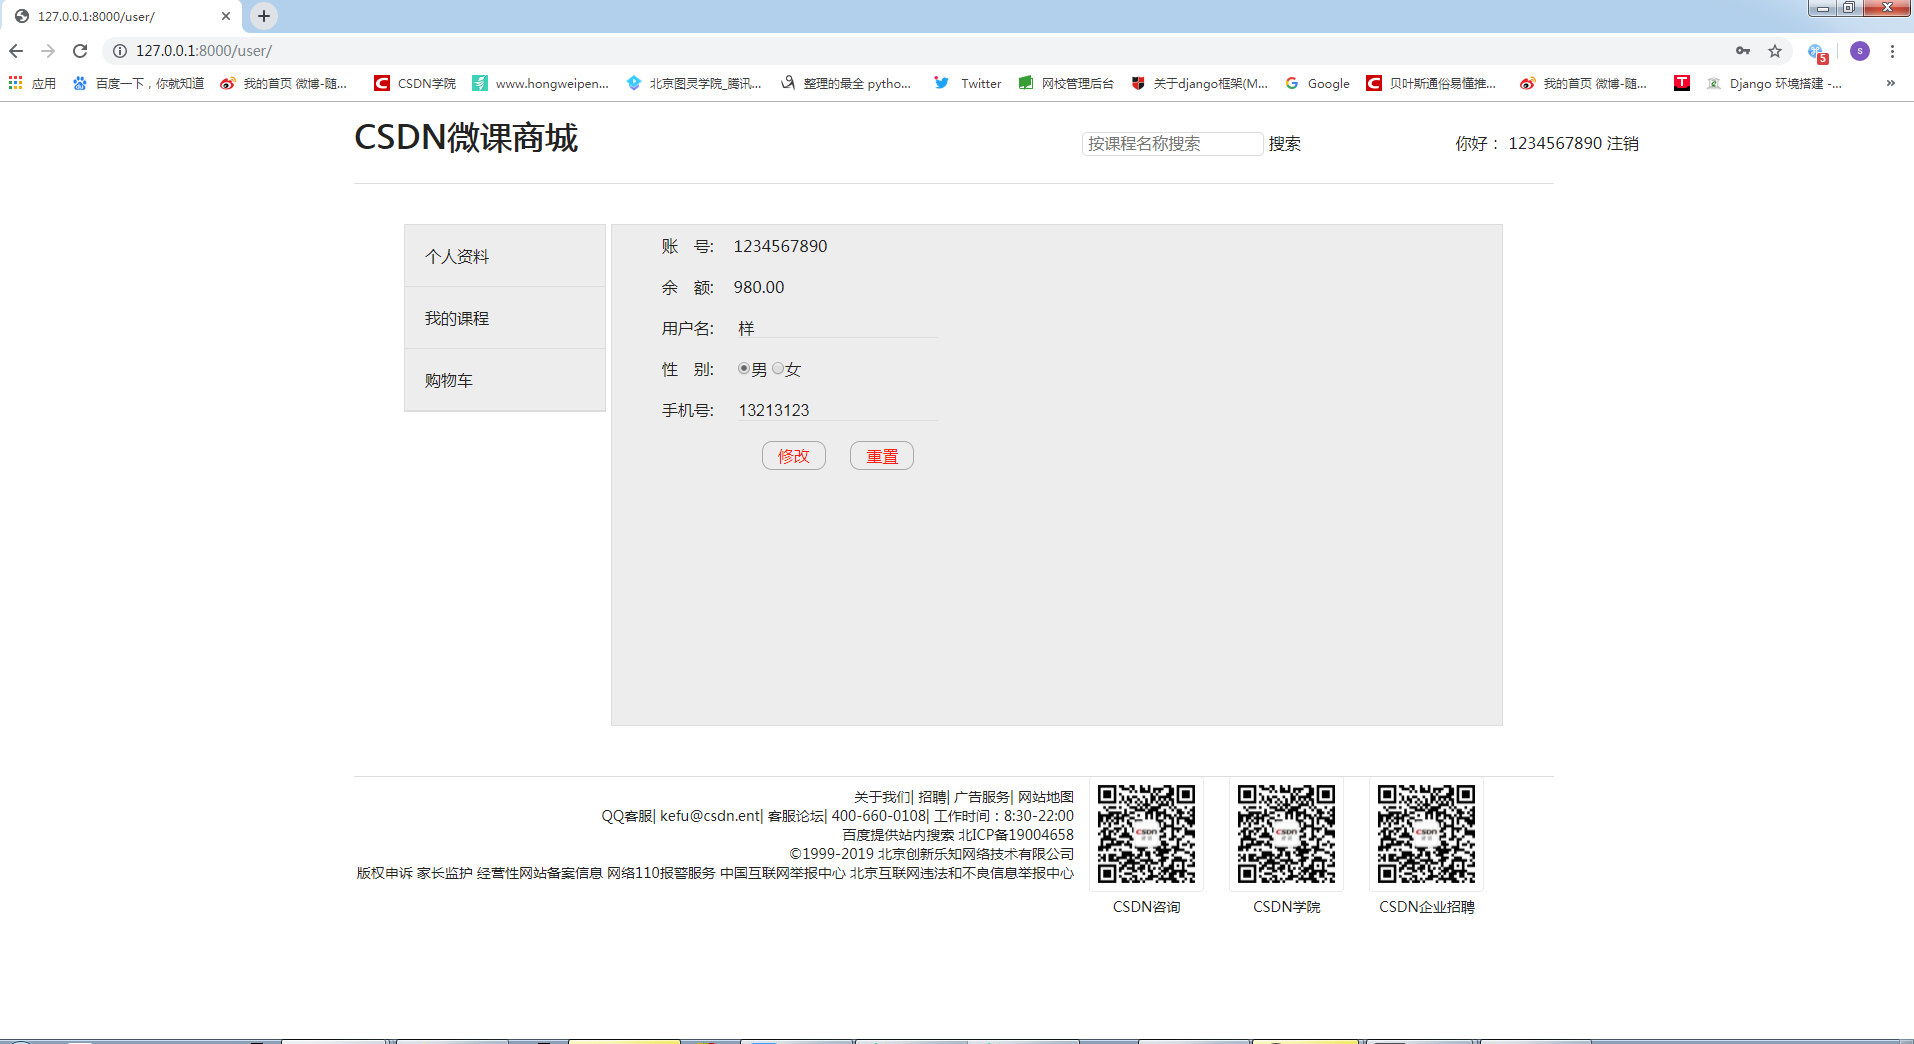Open the 关于django框架 bookmark

1200,83
